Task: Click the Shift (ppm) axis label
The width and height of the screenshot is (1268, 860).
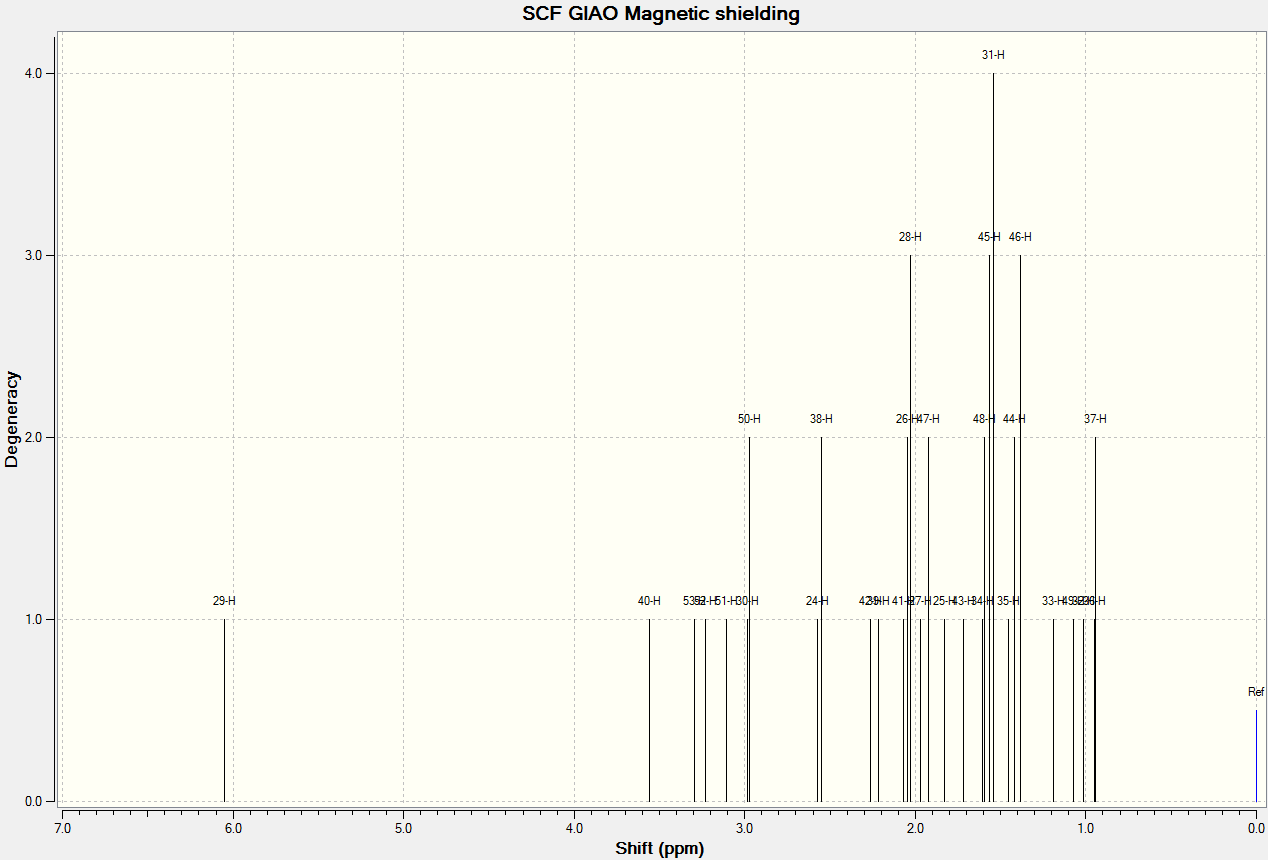Action: point(660,849)
